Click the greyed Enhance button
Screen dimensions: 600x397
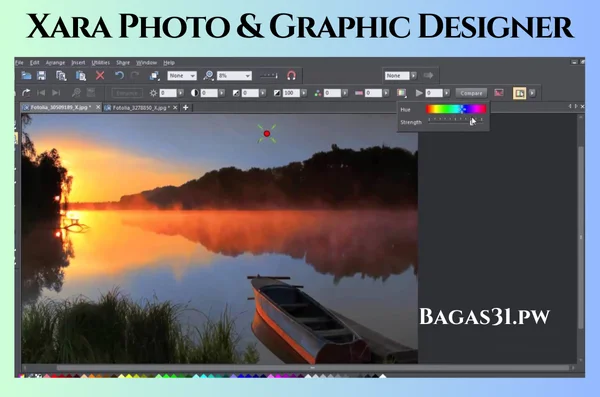(127, 93)
